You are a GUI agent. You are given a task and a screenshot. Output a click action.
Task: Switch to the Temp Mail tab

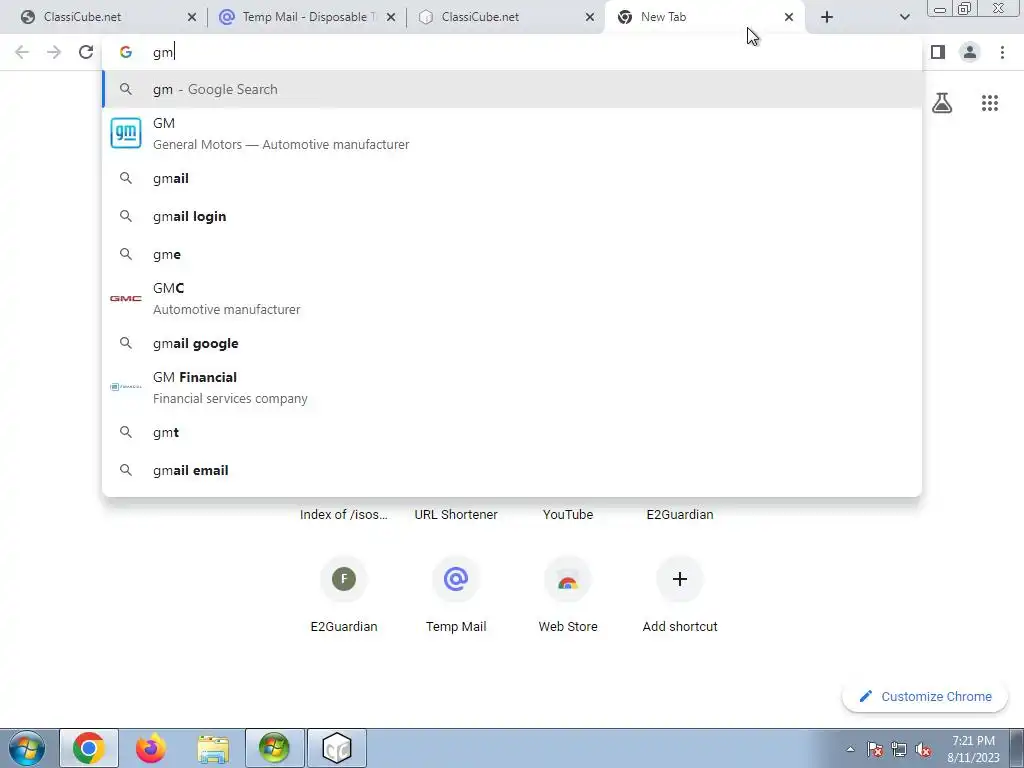click(x=307, y=17)
